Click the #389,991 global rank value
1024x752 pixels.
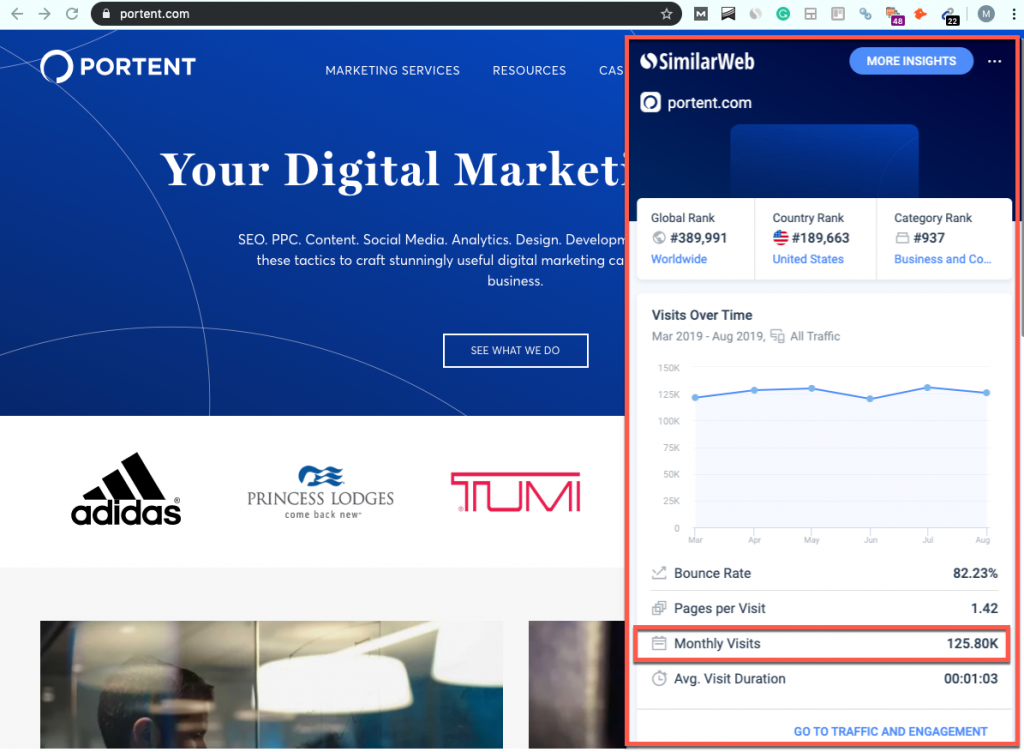(x=698, y=238)
